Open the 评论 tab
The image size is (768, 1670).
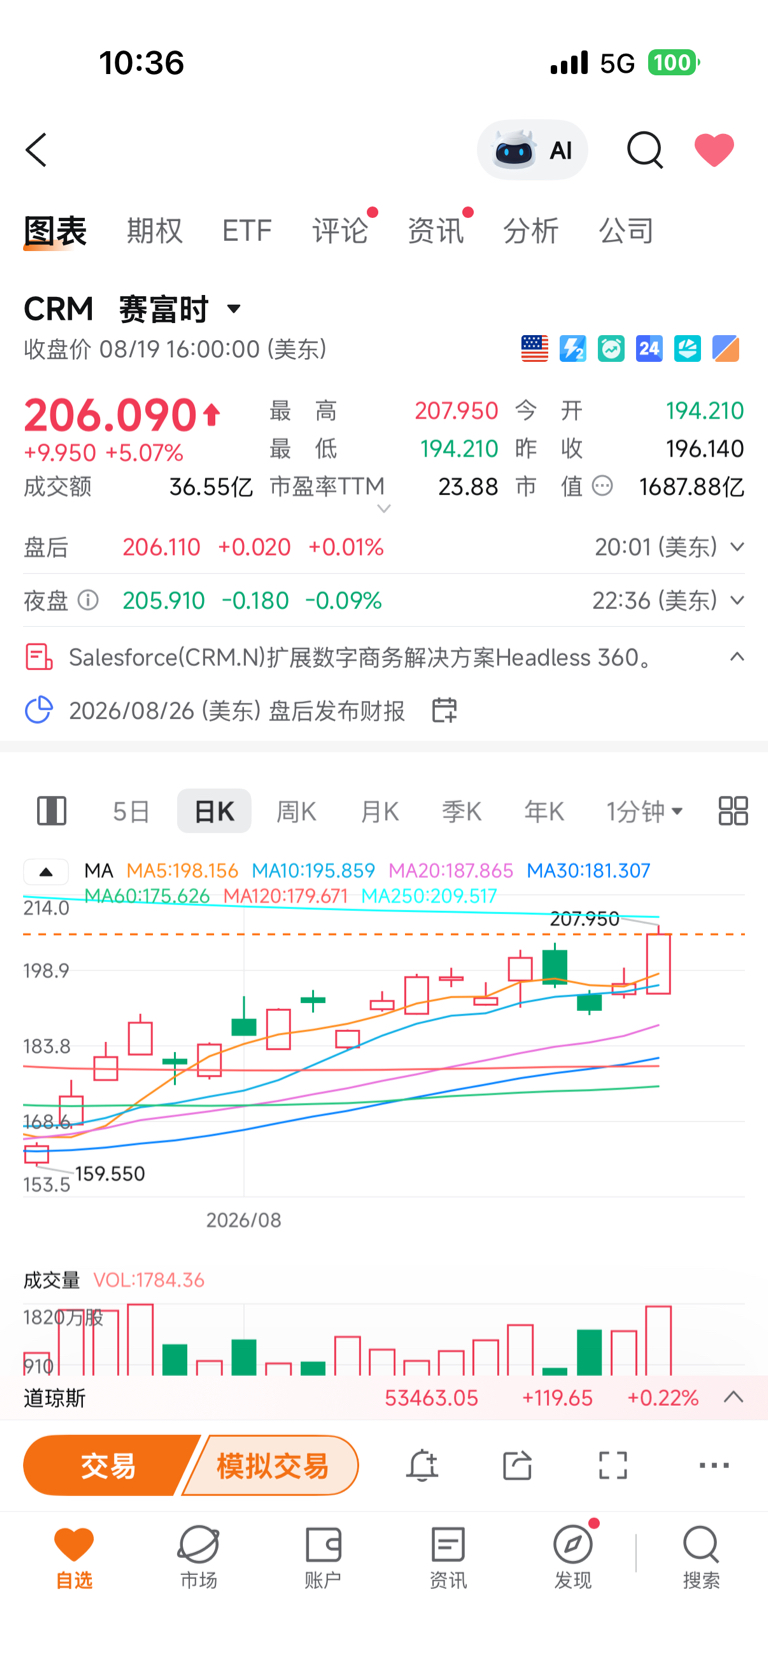tap(340, 231)
